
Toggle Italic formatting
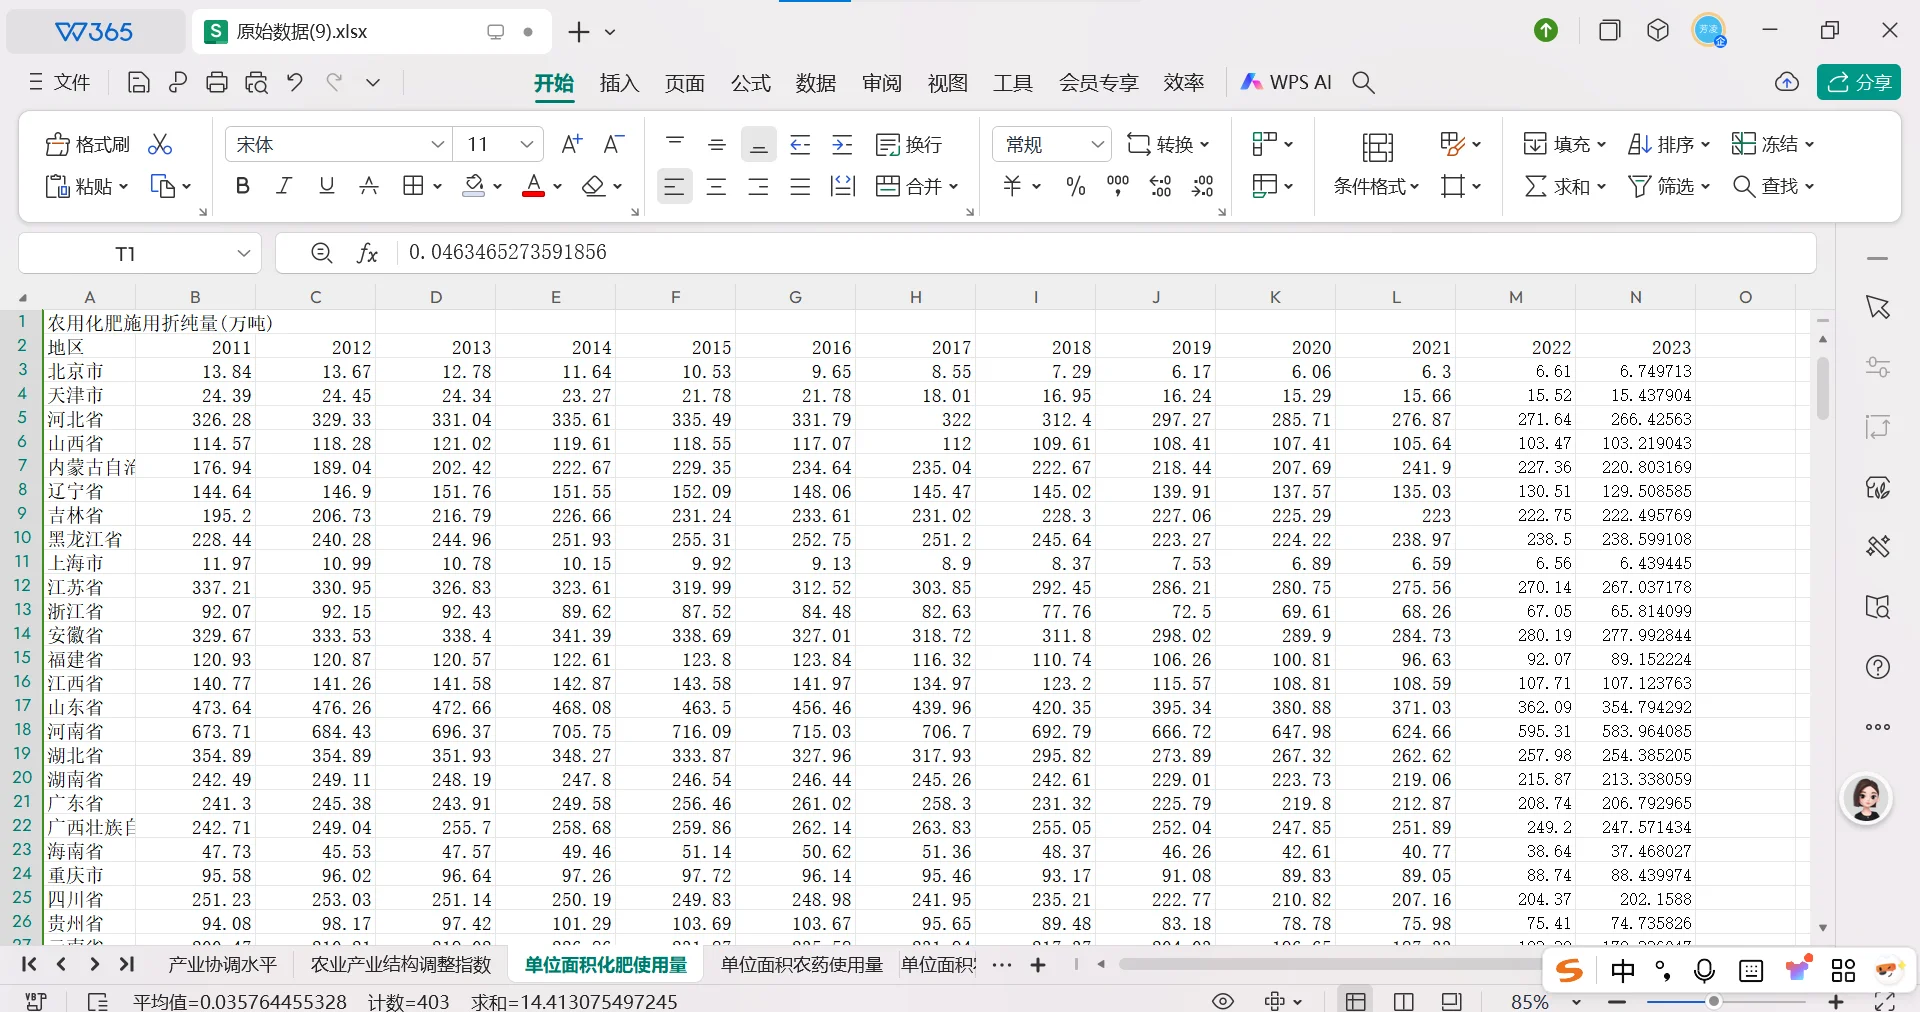pos(284,186)
